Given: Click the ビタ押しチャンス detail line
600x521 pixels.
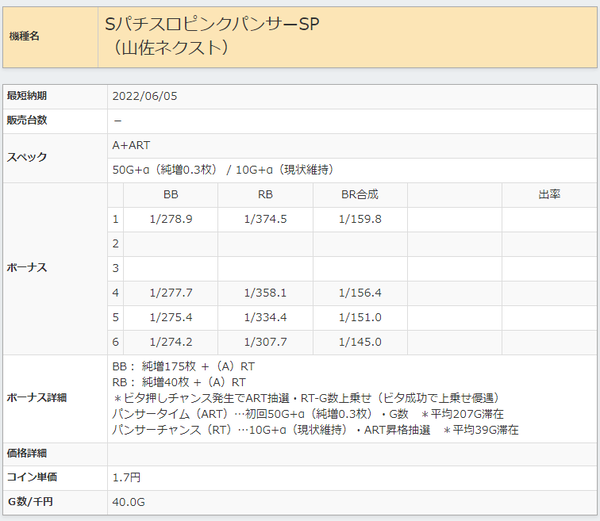Looking at the screenshot, I should coord(307,398).
